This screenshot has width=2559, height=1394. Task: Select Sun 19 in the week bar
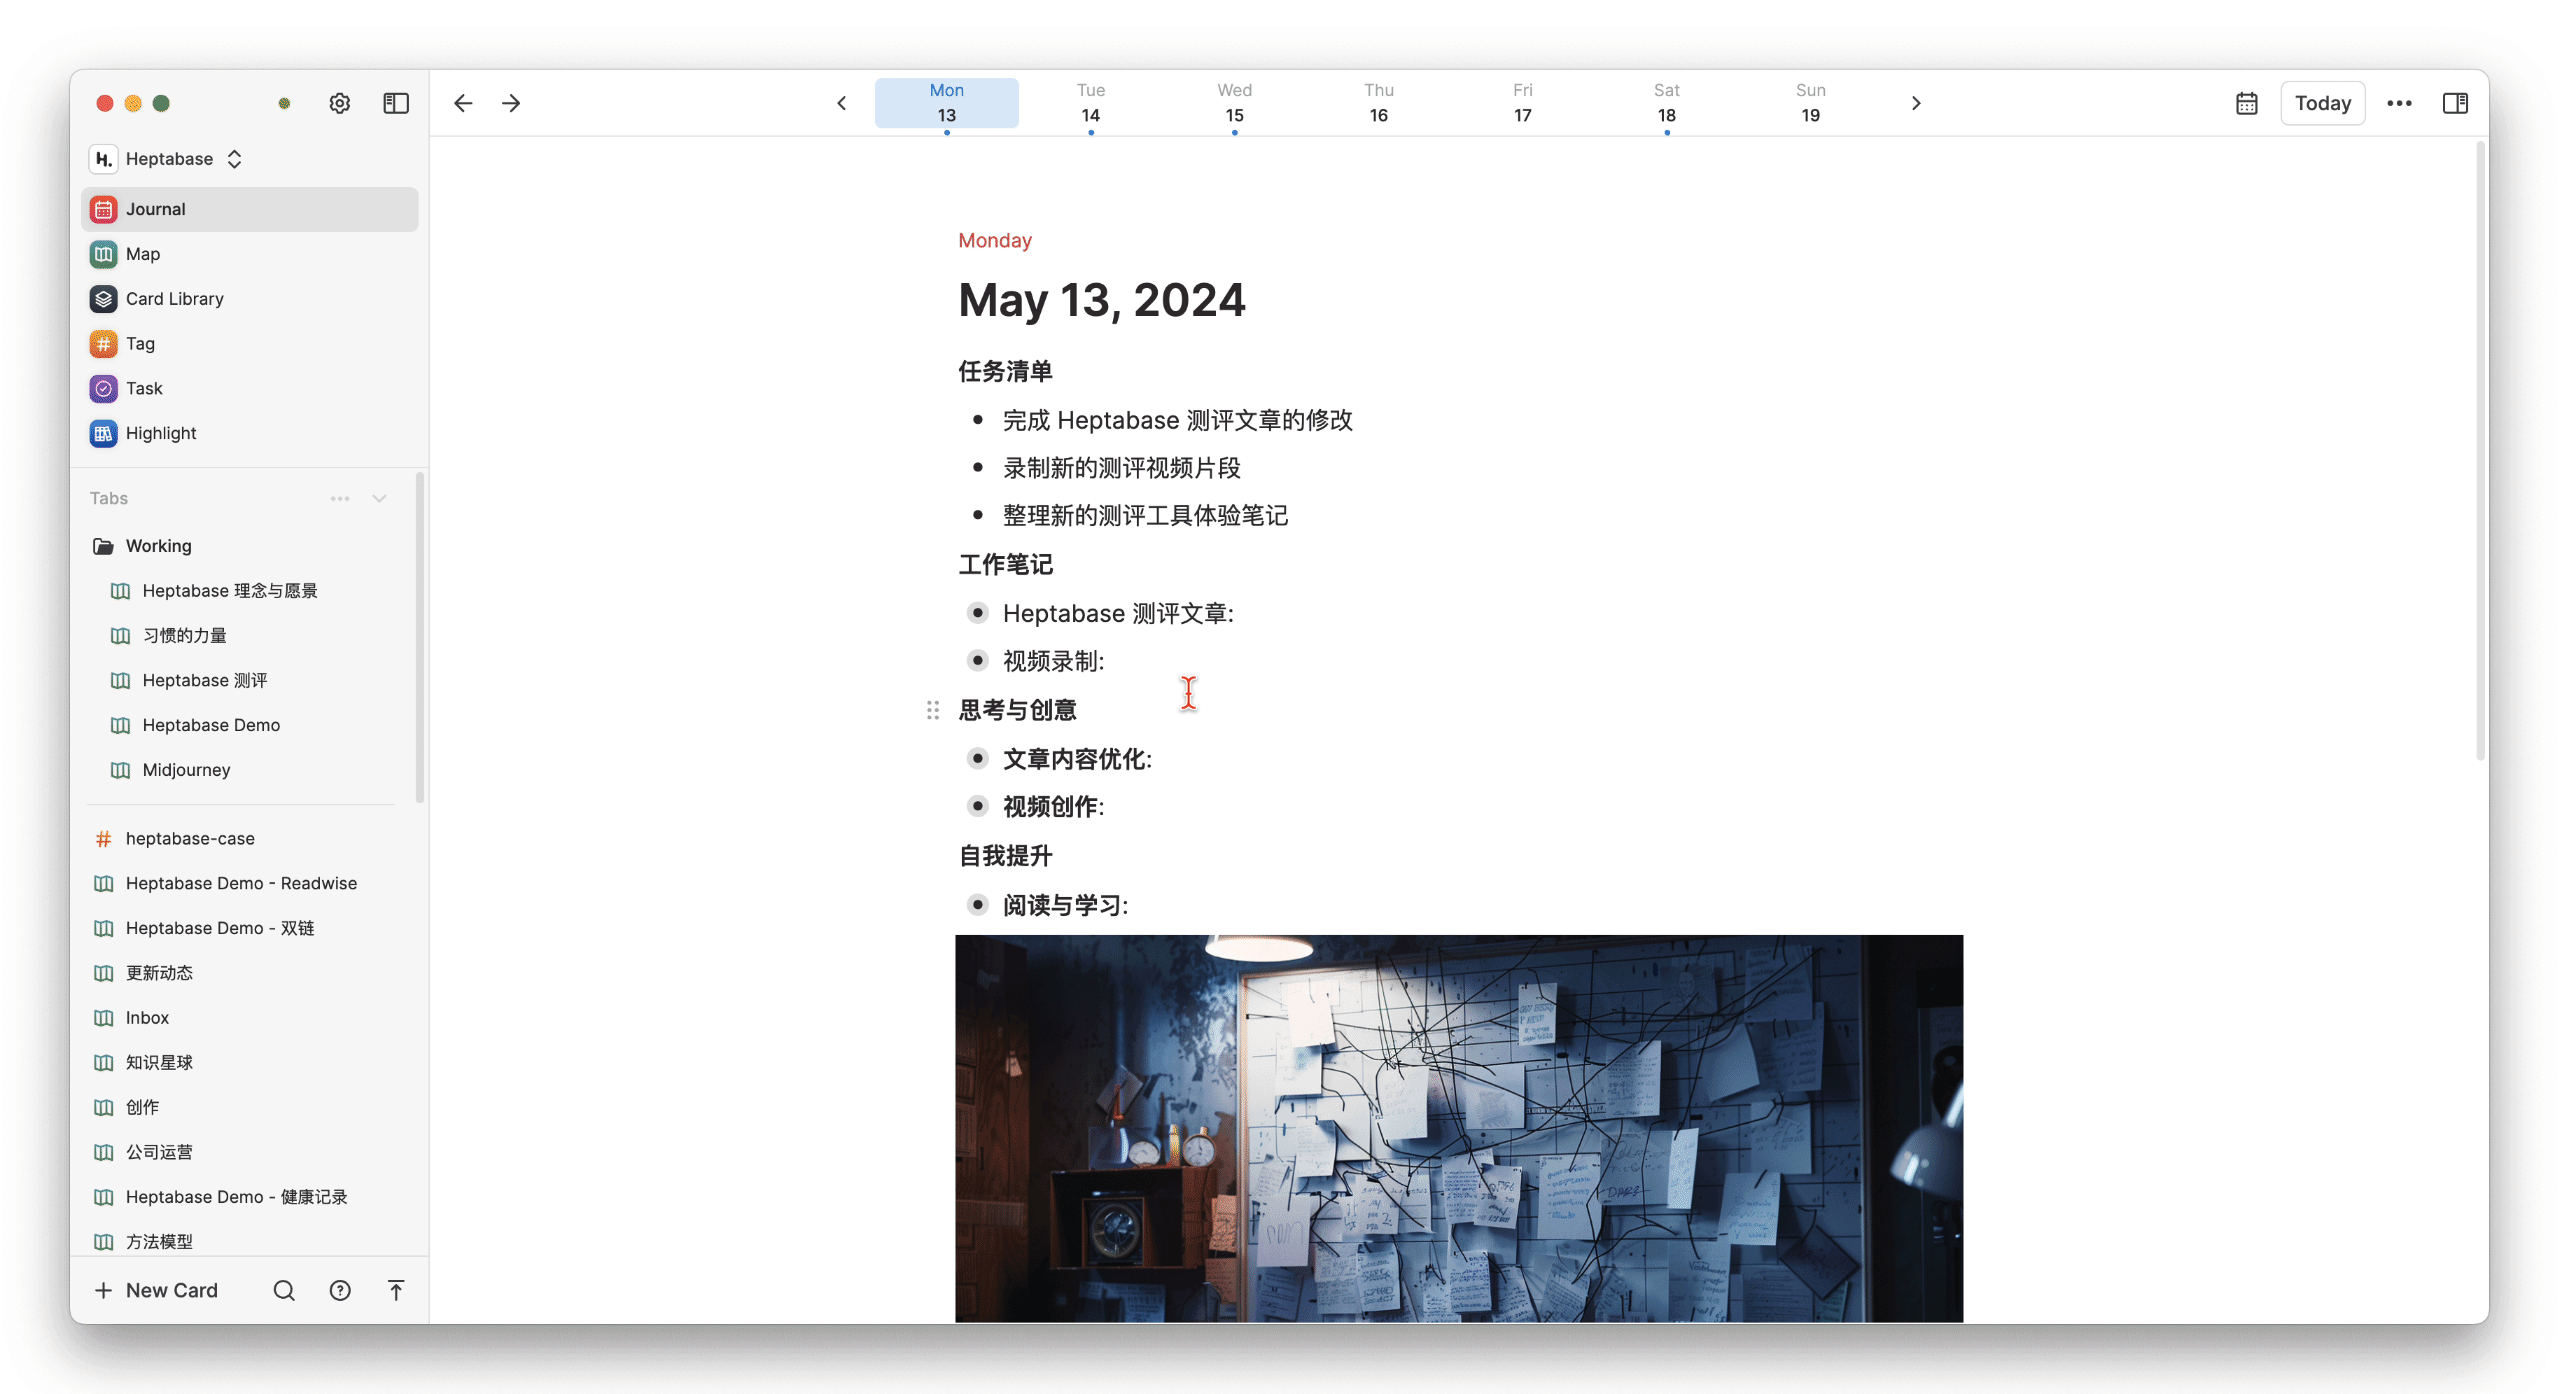pyautogui.click(x=1810, y=103)
